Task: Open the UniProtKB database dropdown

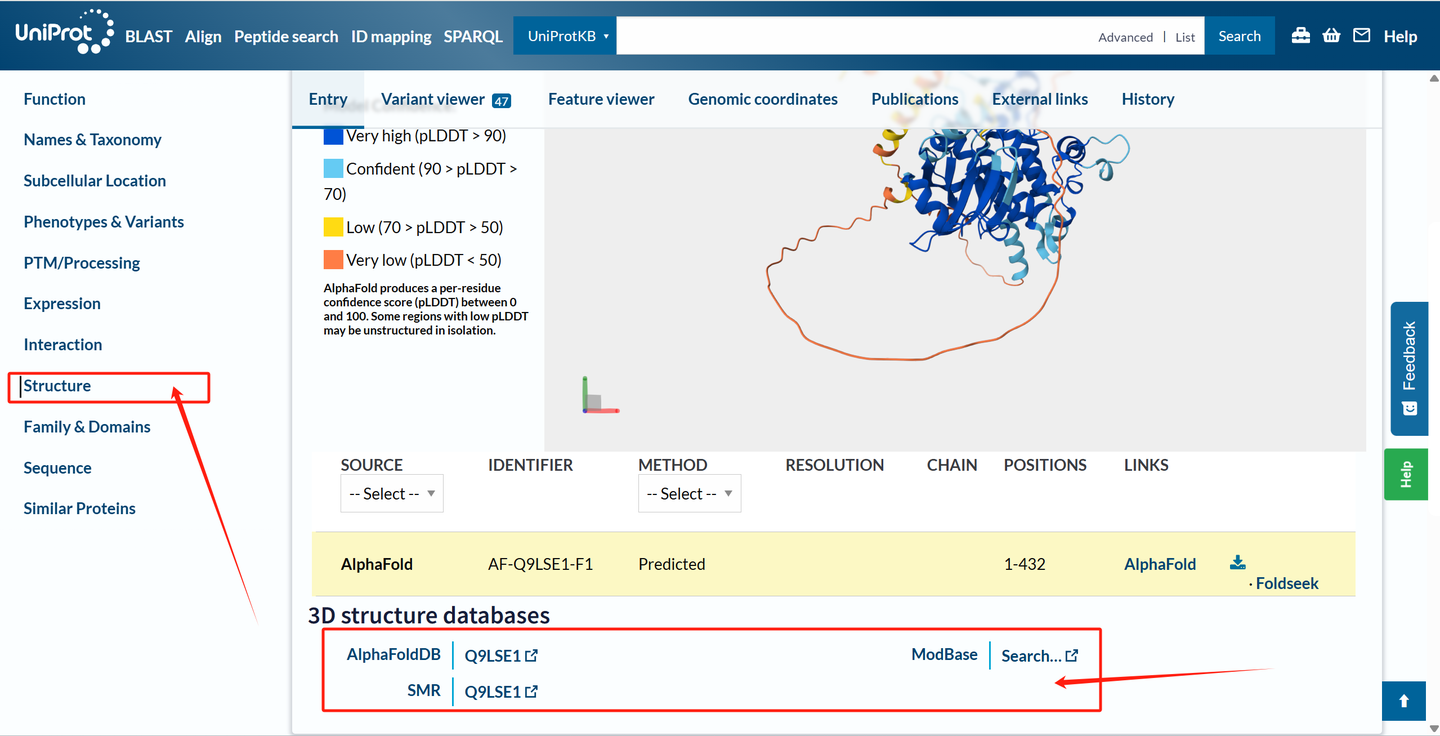Action: click(566, 36)
